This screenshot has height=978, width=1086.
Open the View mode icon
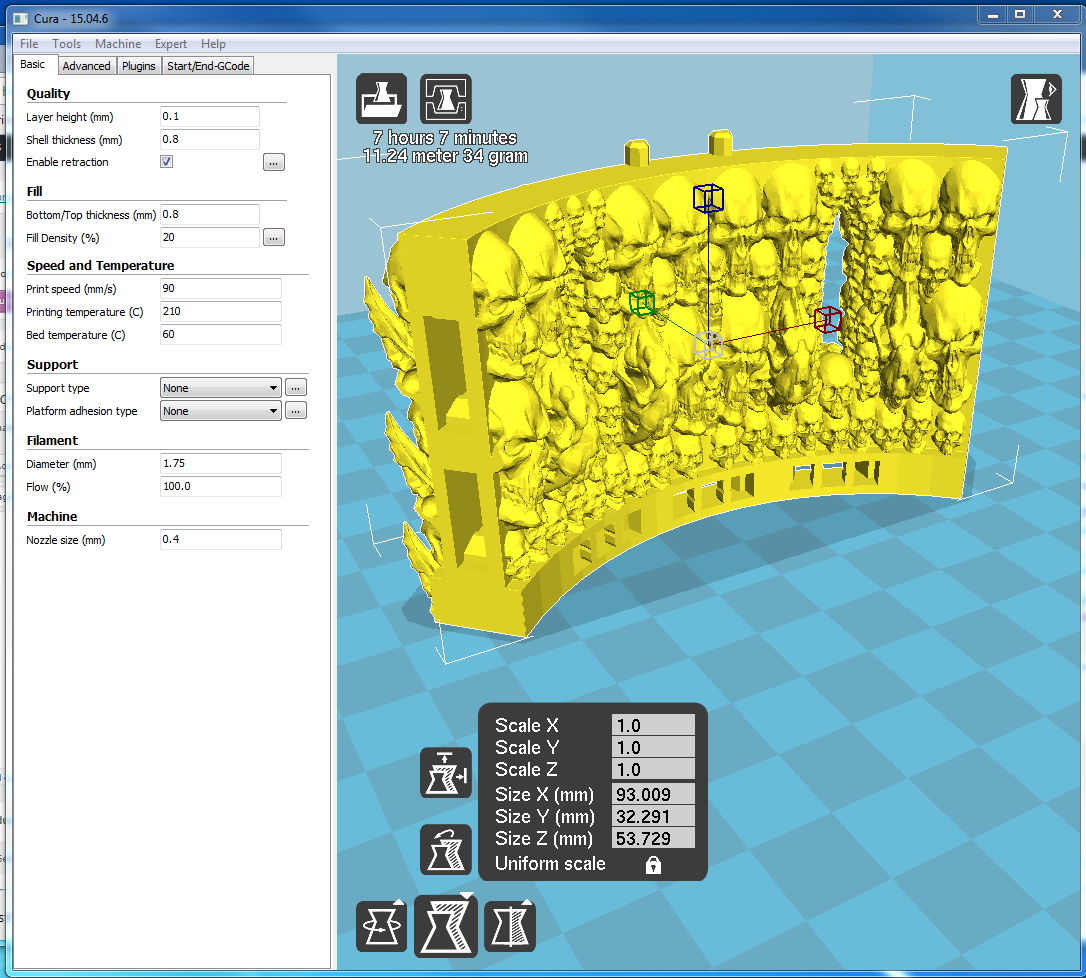[1036, 99]
